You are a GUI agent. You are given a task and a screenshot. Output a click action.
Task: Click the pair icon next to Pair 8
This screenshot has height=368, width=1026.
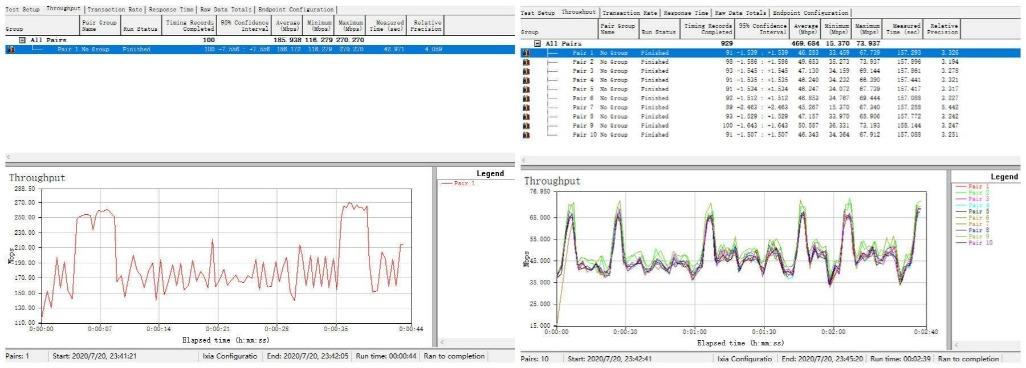pos(525,117)
